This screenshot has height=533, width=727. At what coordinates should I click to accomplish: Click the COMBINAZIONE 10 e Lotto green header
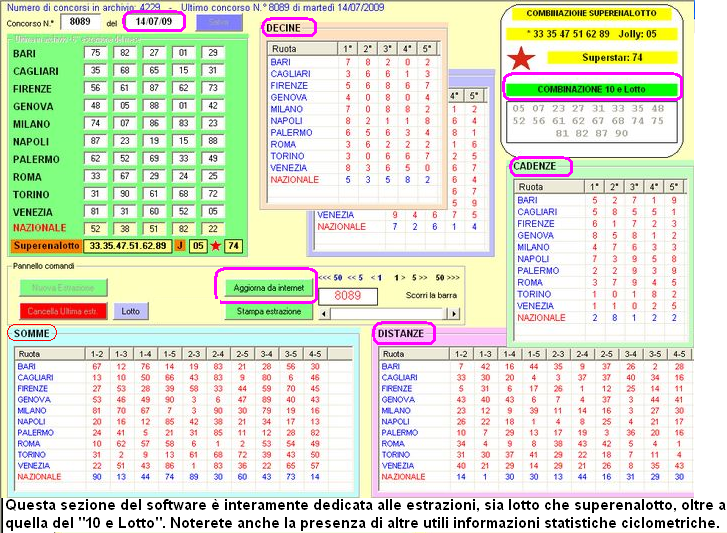[x=591, y=89]
